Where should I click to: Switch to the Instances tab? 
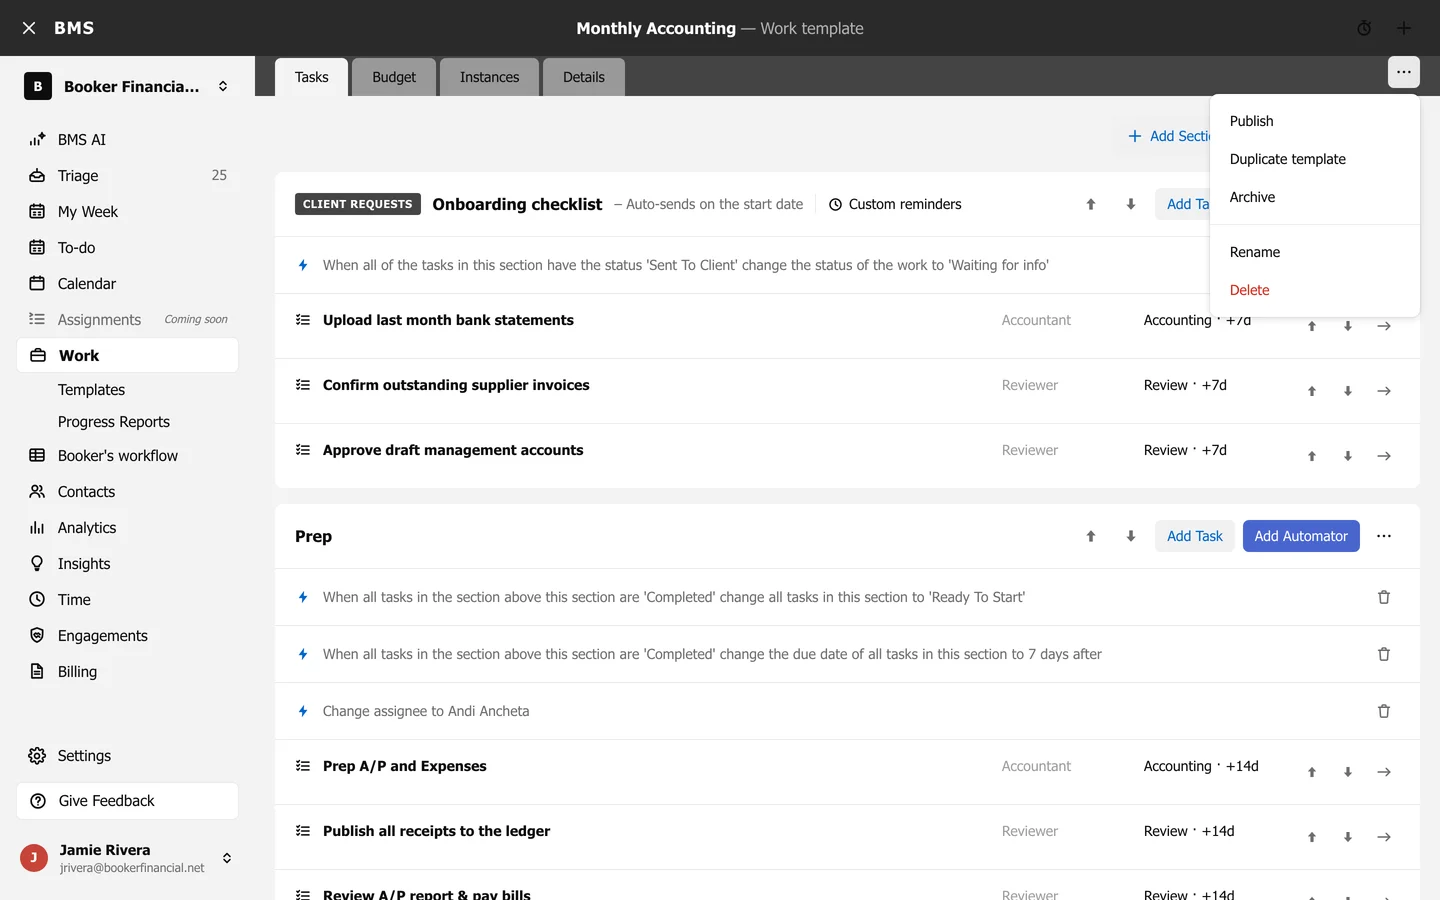490,77
